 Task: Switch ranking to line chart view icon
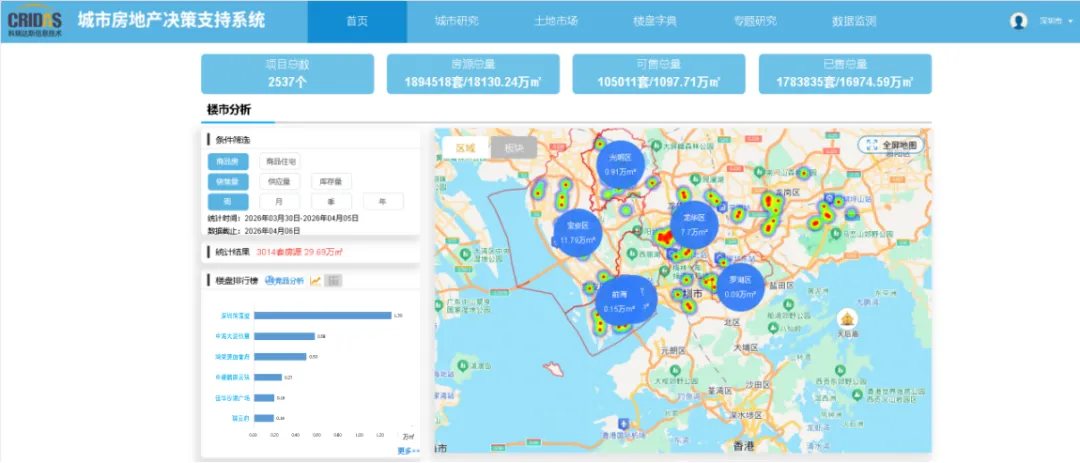[x=315, y=280]
